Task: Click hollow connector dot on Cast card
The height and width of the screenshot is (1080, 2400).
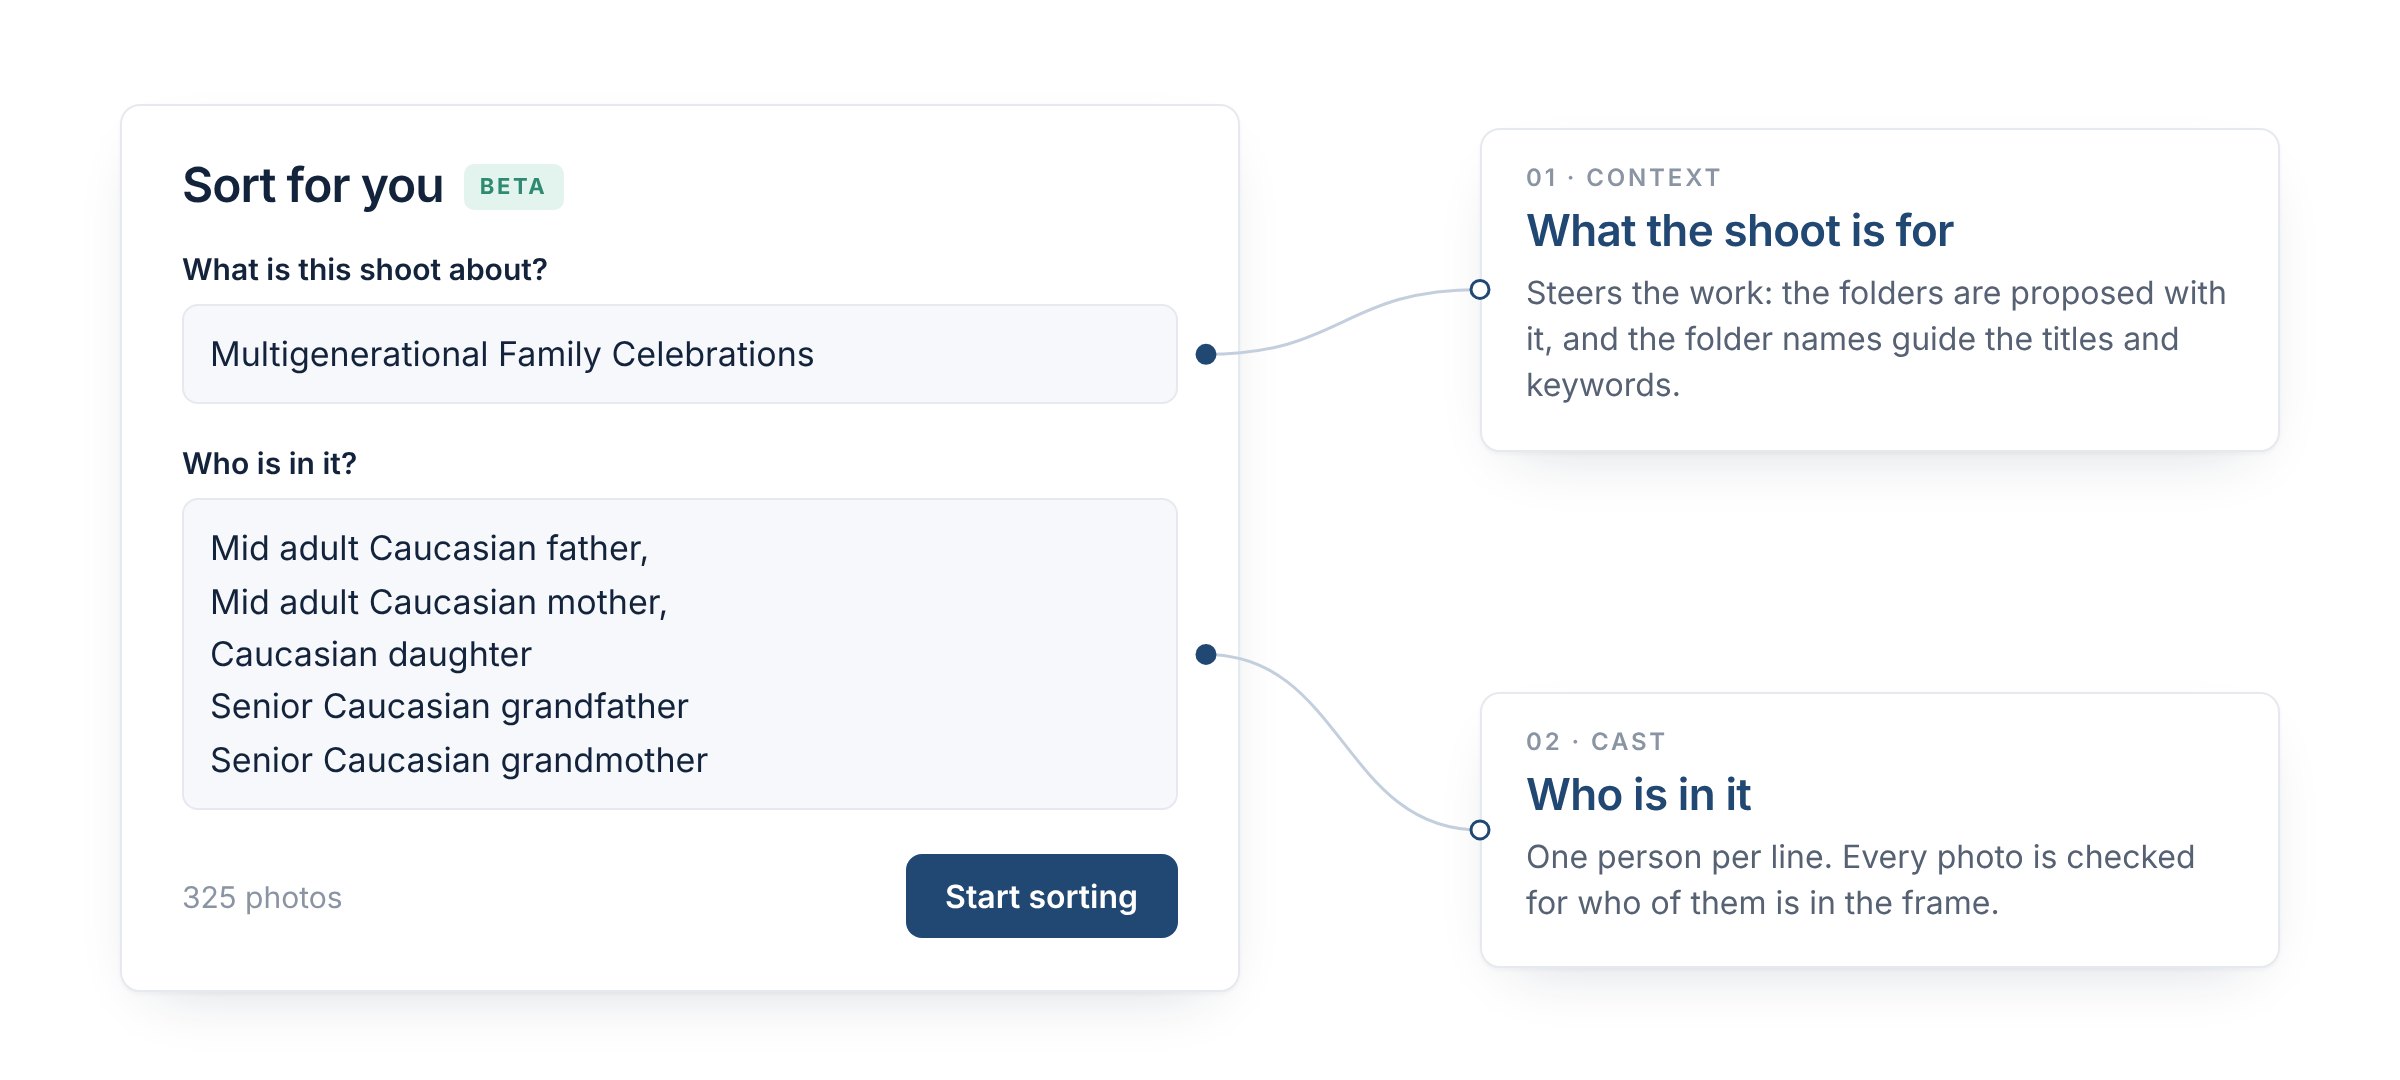Action: [1480, 830]
